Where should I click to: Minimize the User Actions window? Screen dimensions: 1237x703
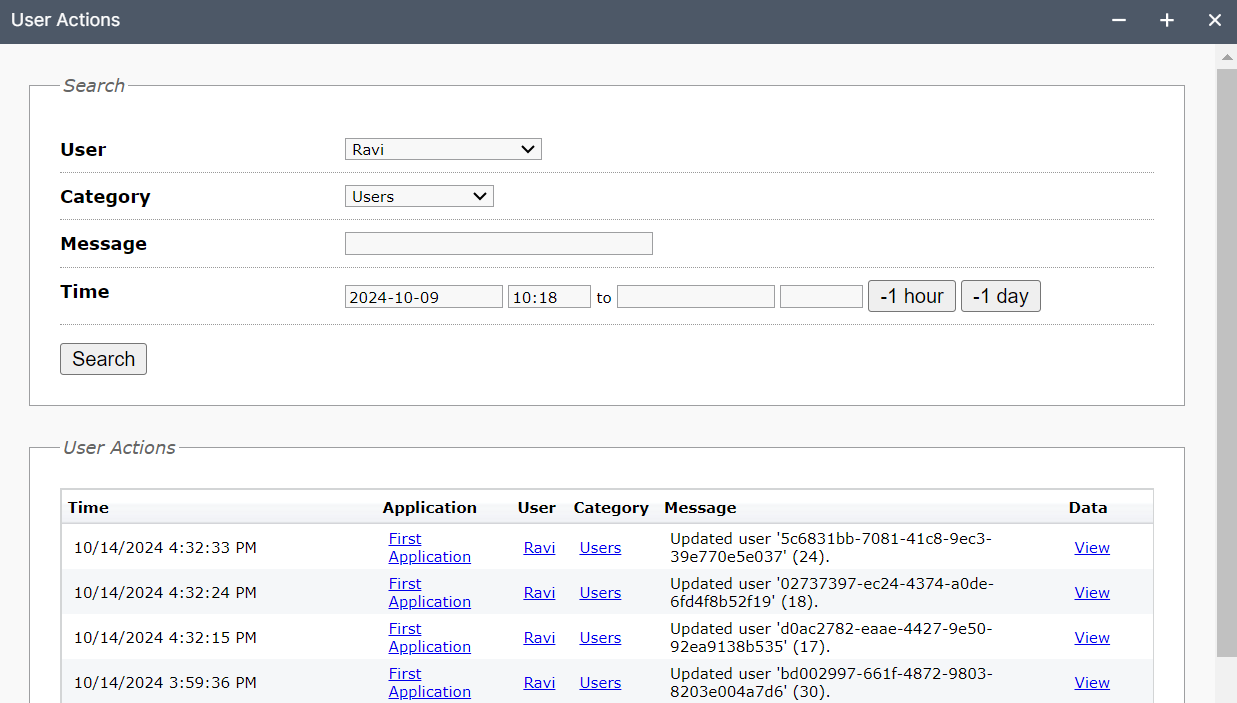tap(1119, 20)
